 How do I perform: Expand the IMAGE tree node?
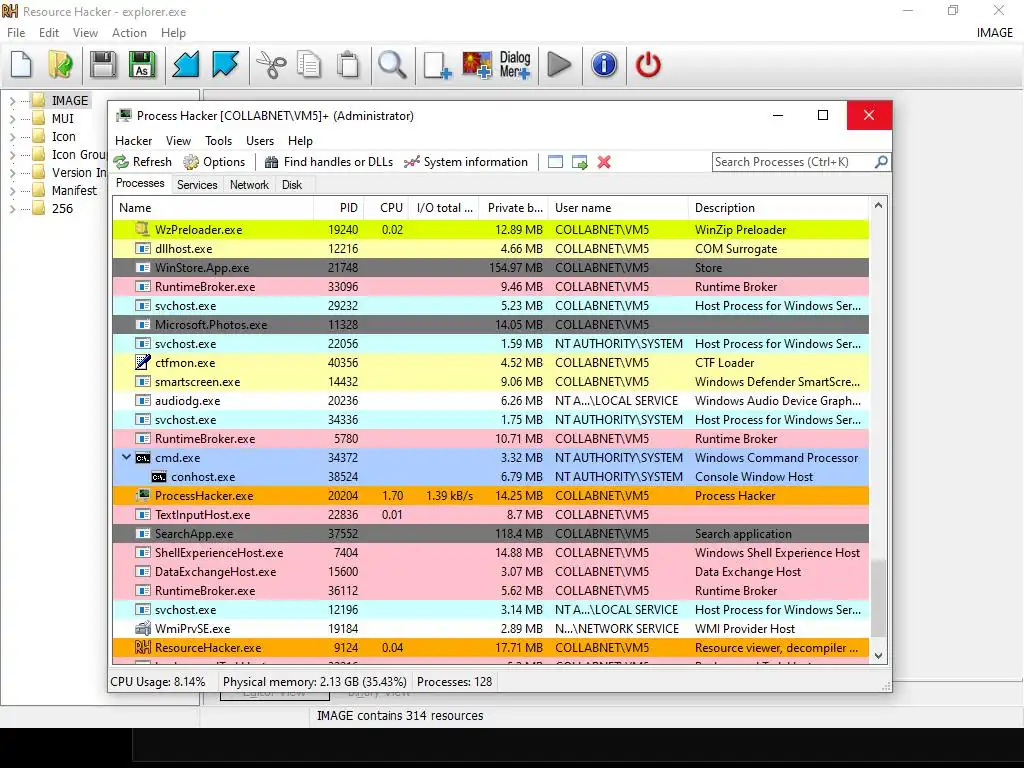[x=12, y=101]
